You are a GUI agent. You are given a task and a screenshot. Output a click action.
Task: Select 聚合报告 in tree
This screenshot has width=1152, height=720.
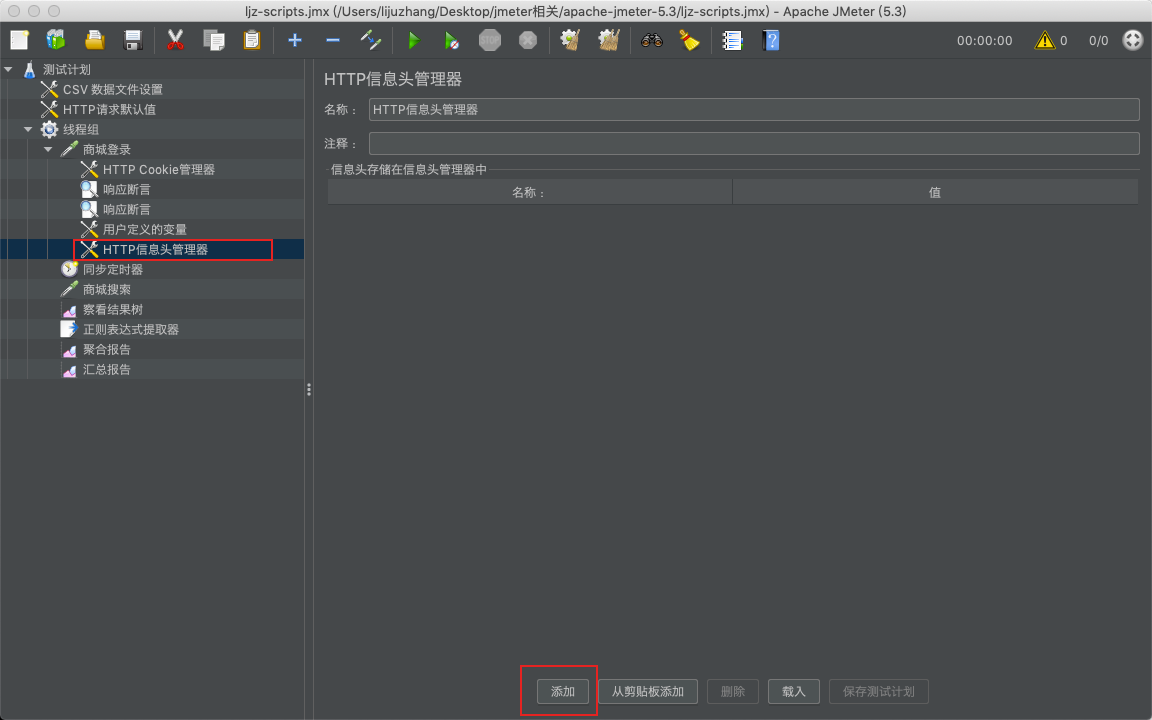pyautogui.click(x=107, y=350)
